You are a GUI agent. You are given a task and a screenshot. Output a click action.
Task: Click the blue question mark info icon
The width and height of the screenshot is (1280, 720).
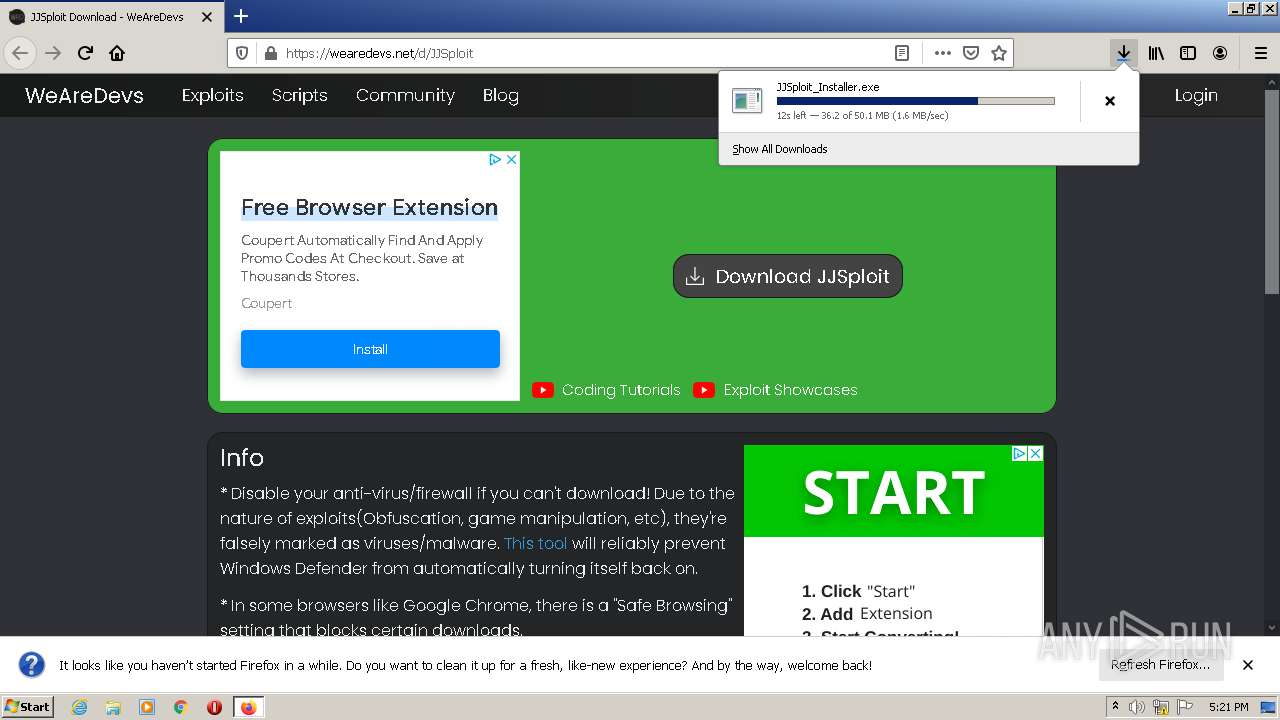32,665
